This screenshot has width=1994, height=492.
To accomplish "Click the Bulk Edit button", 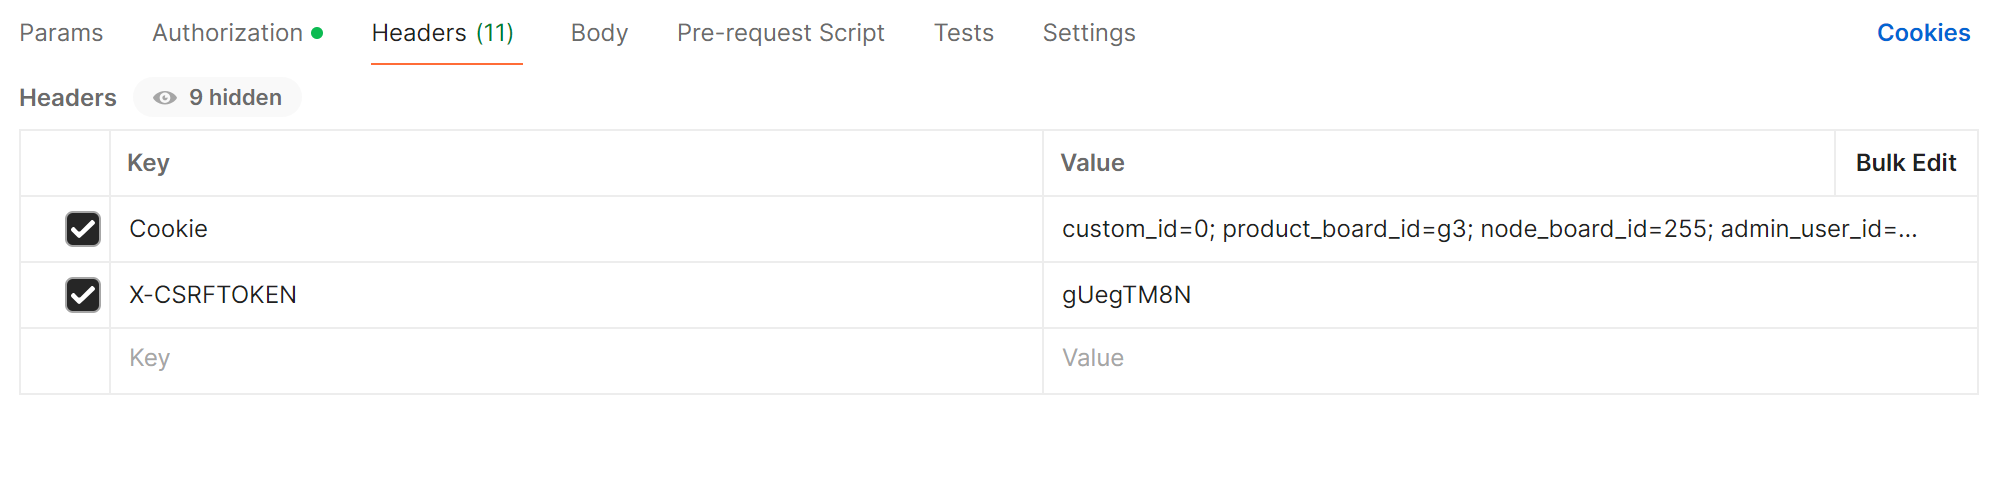I will click(x=1905, y=163).
